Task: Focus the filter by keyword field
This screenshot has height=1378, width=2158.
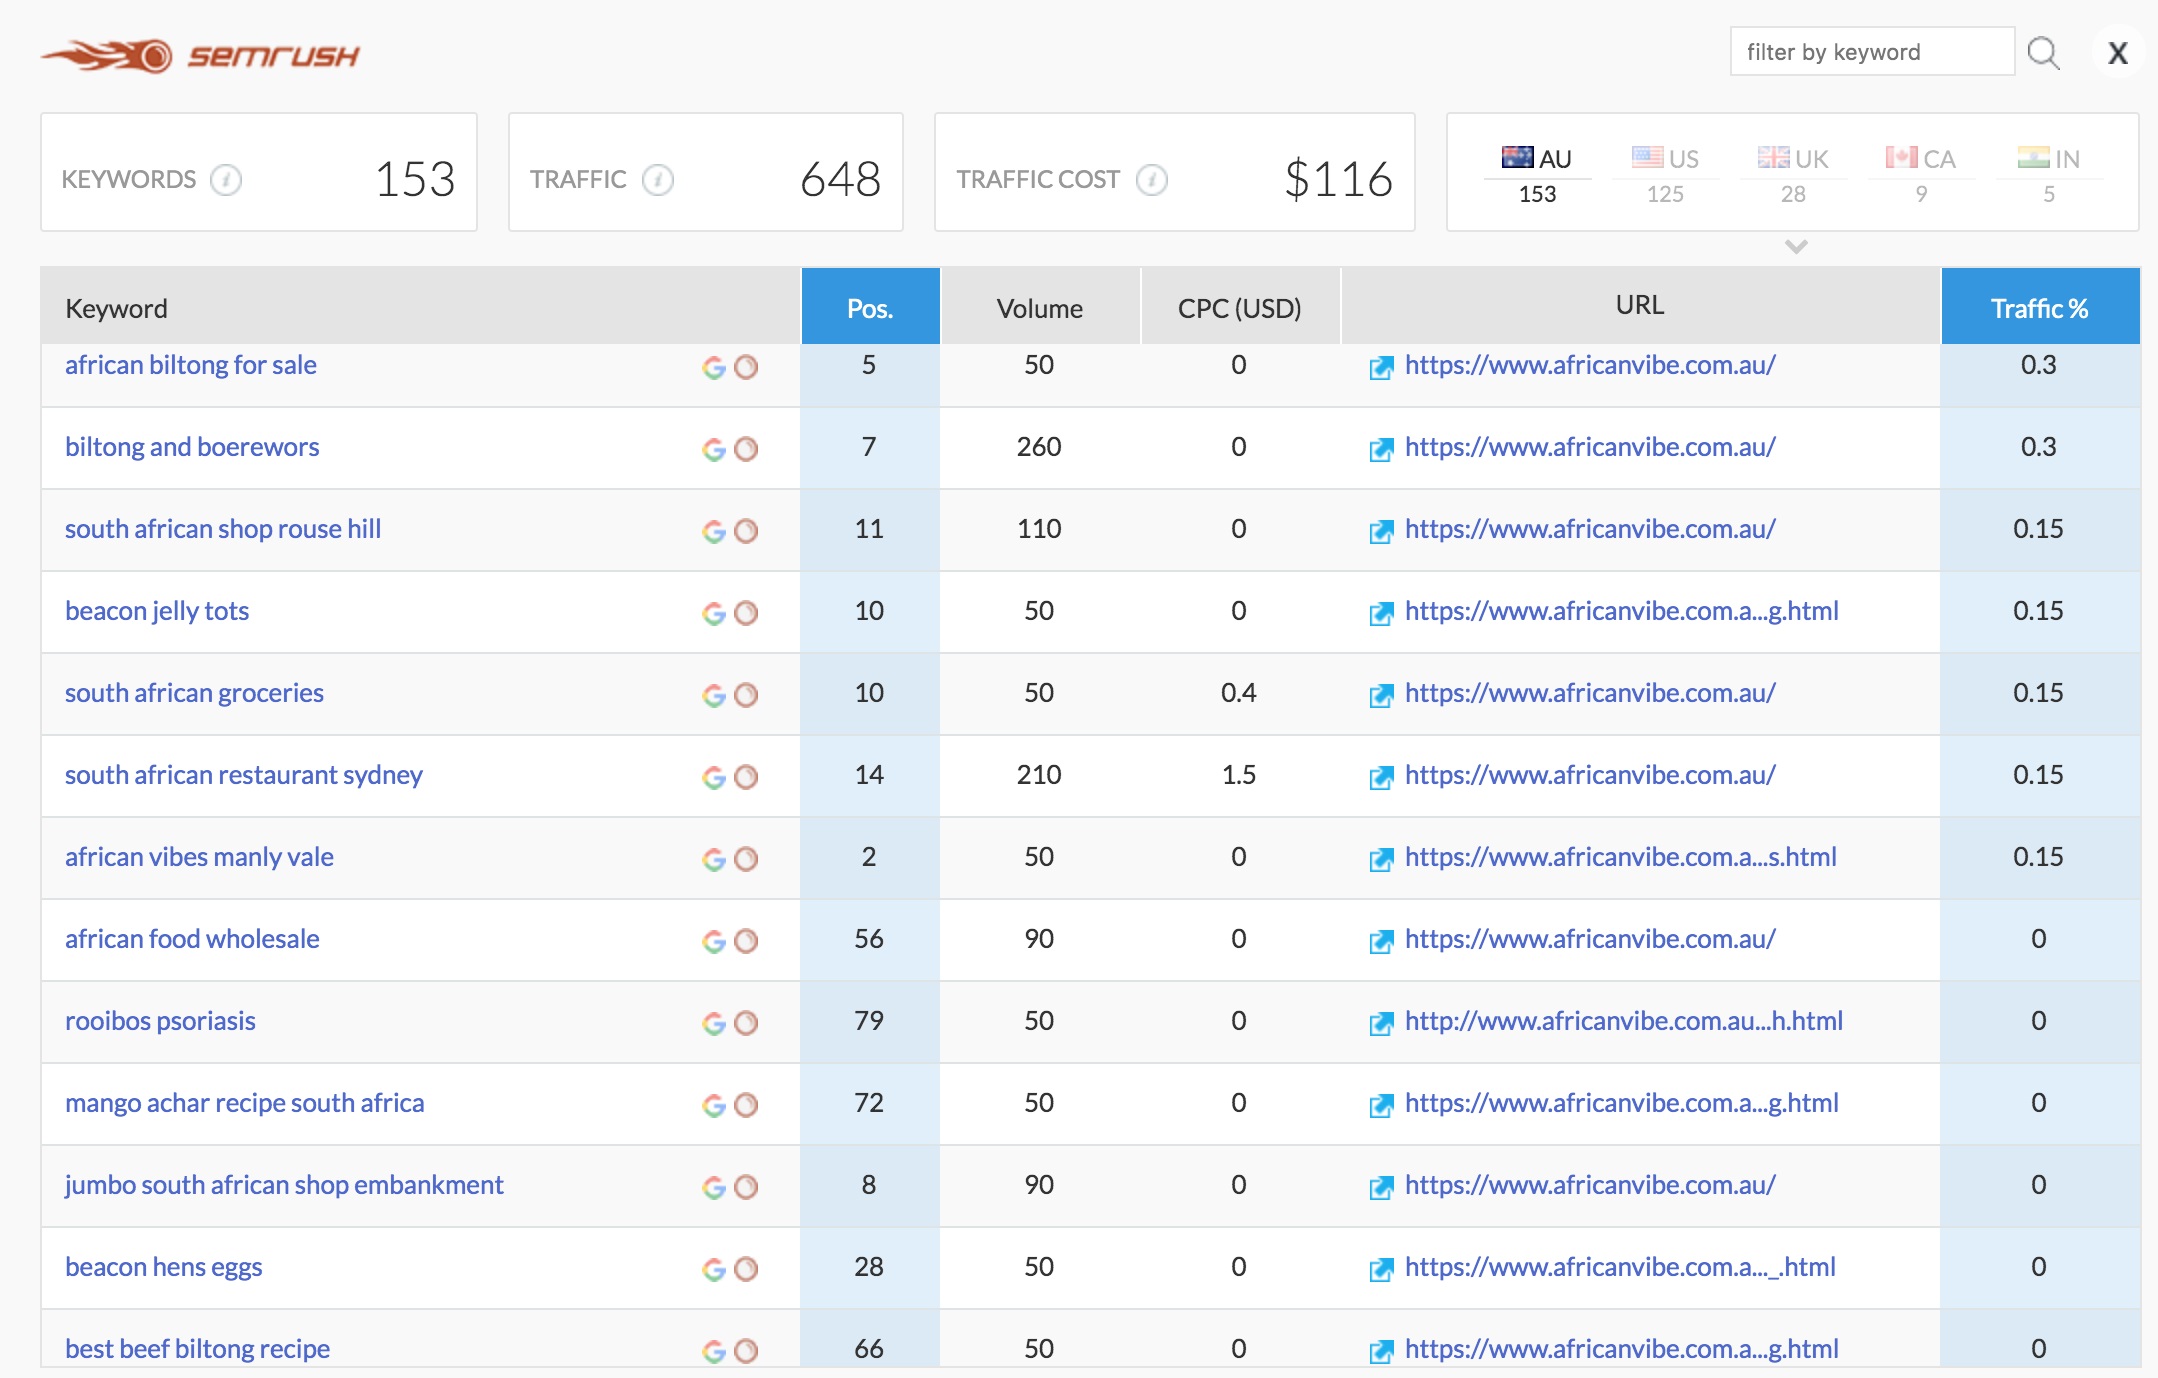Action: 1872,52
